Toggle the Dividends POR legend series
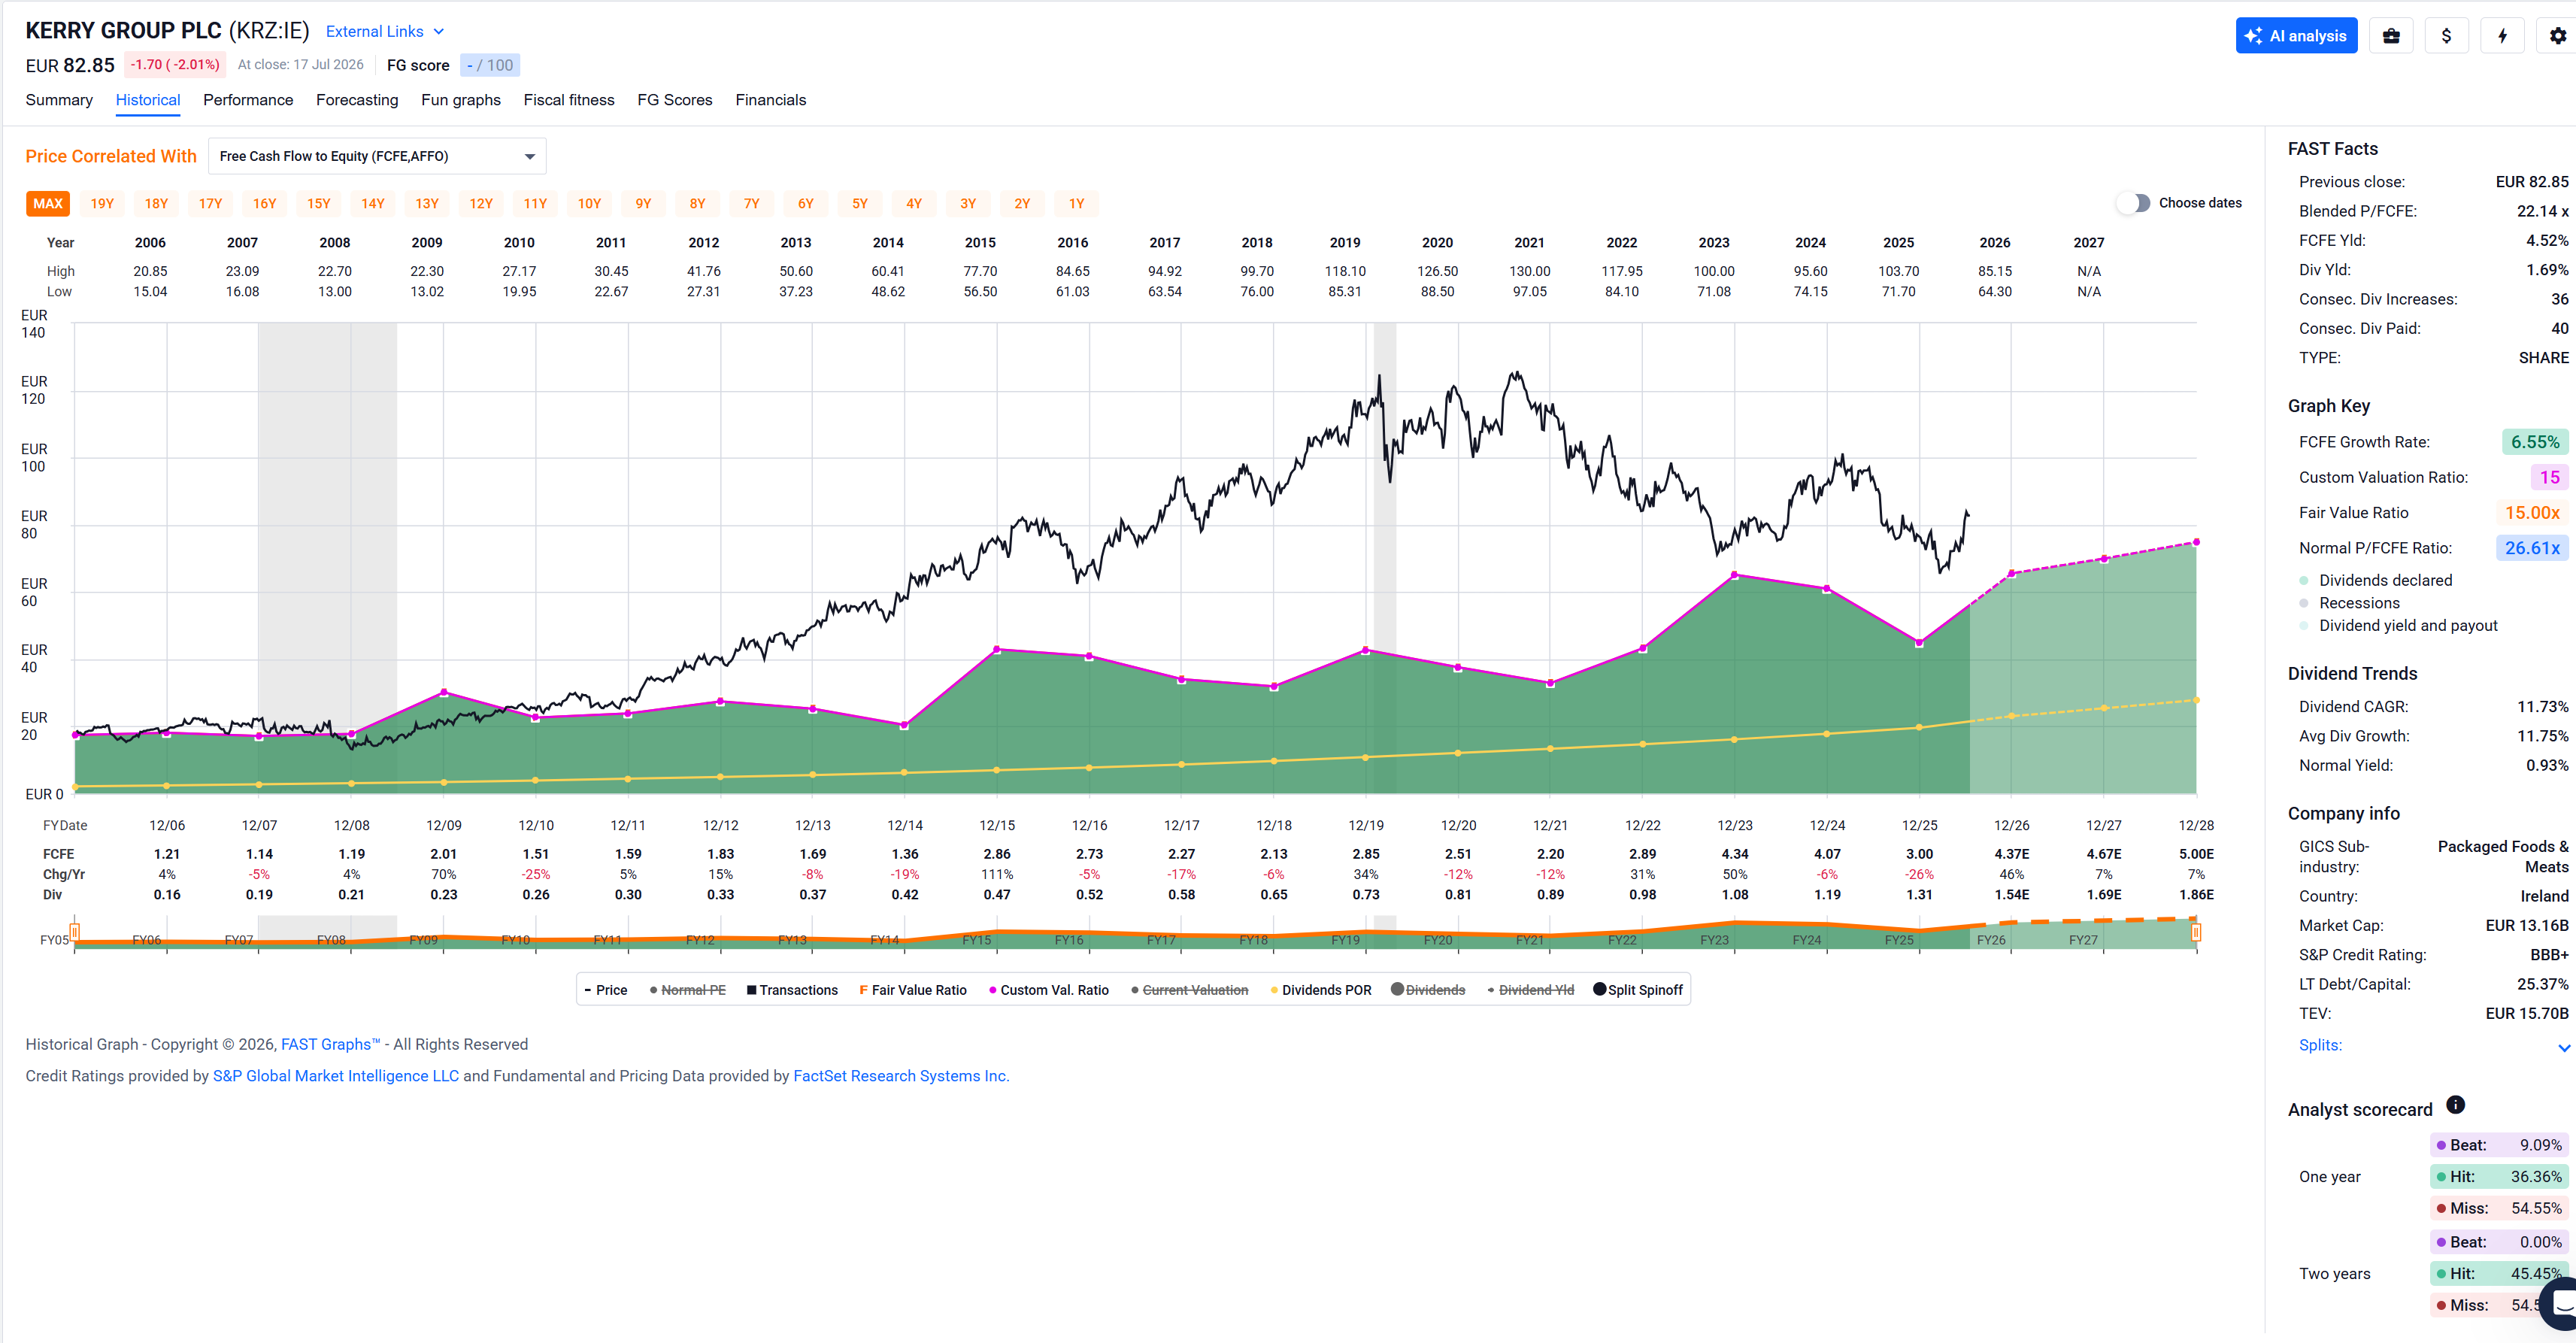The height and width of the screenshot is (1343, 2576). tap(1320, 990)
